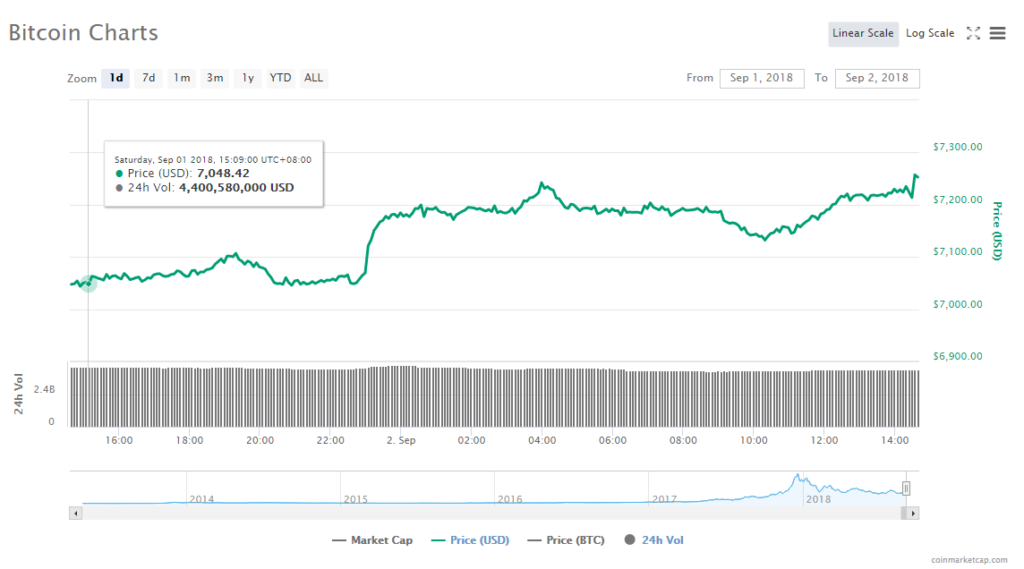Image resolution: width=1024 pixels, height=569 pixels.
Task: Select the 7d zoom range
Action: coord(148,78)
